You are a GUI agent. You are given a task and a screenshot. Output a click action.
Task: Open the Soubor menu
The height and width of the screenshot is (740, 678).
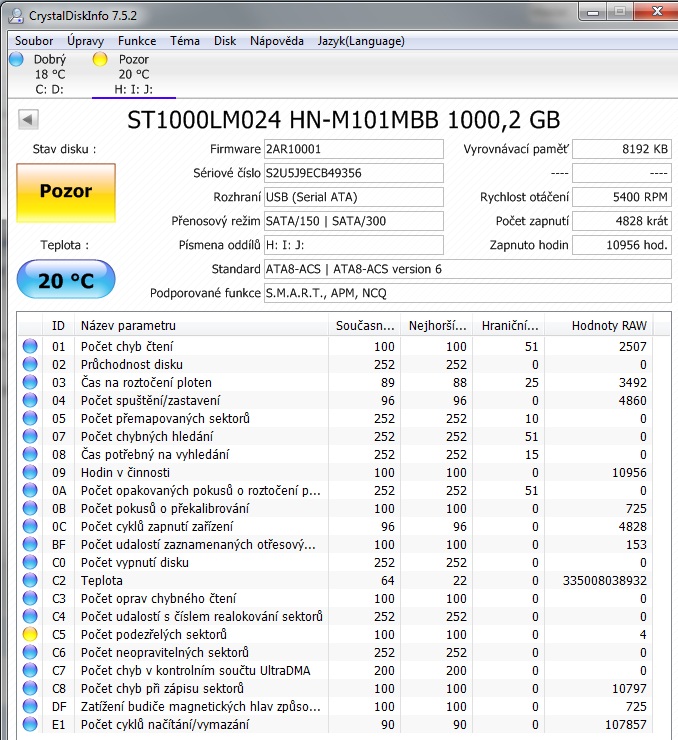pos(34,41)
